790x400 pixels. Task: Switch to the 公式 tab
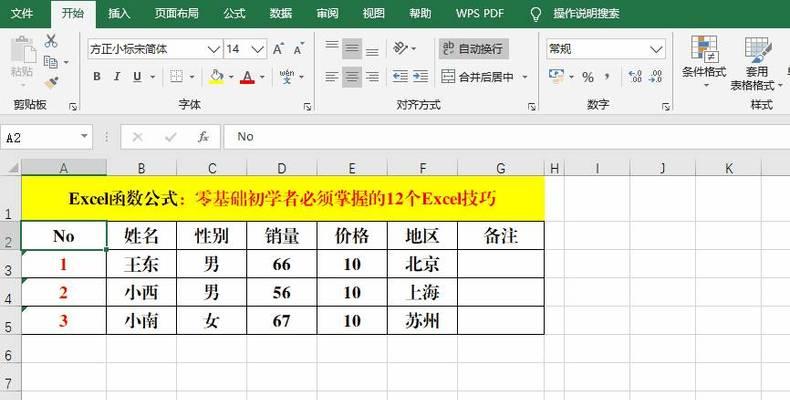(235, 13)
